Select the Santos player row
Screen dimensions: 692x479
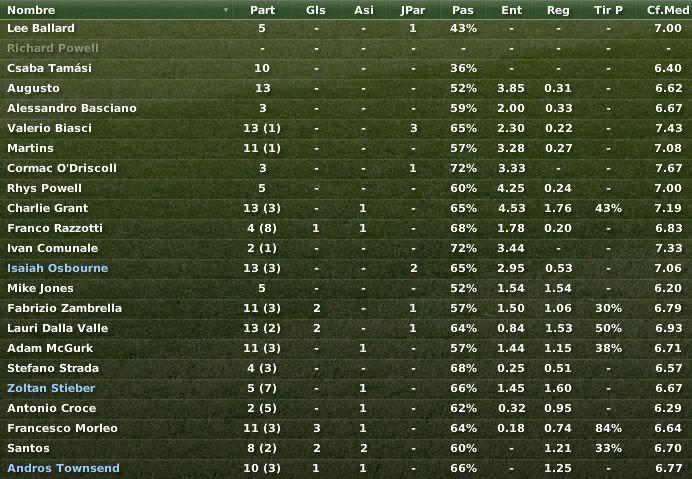click(x=346, y=448)
